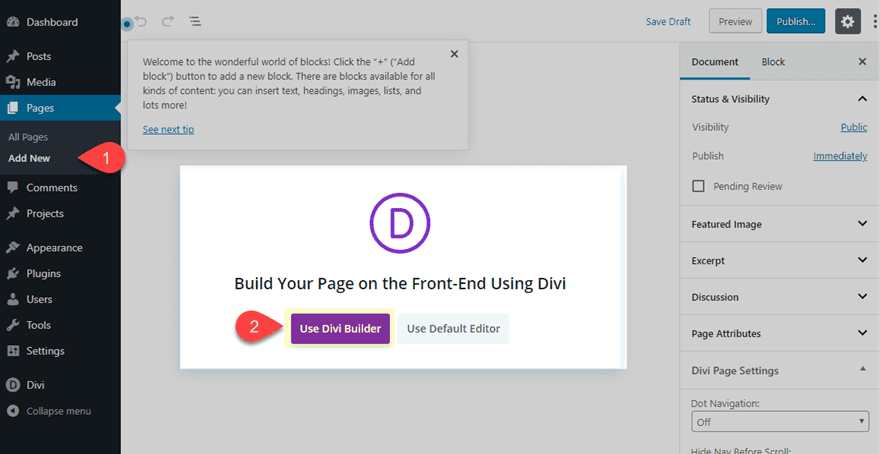Click the Comments speech bubble icon
This screenshot has height=454, width=880.
[13, 187]
